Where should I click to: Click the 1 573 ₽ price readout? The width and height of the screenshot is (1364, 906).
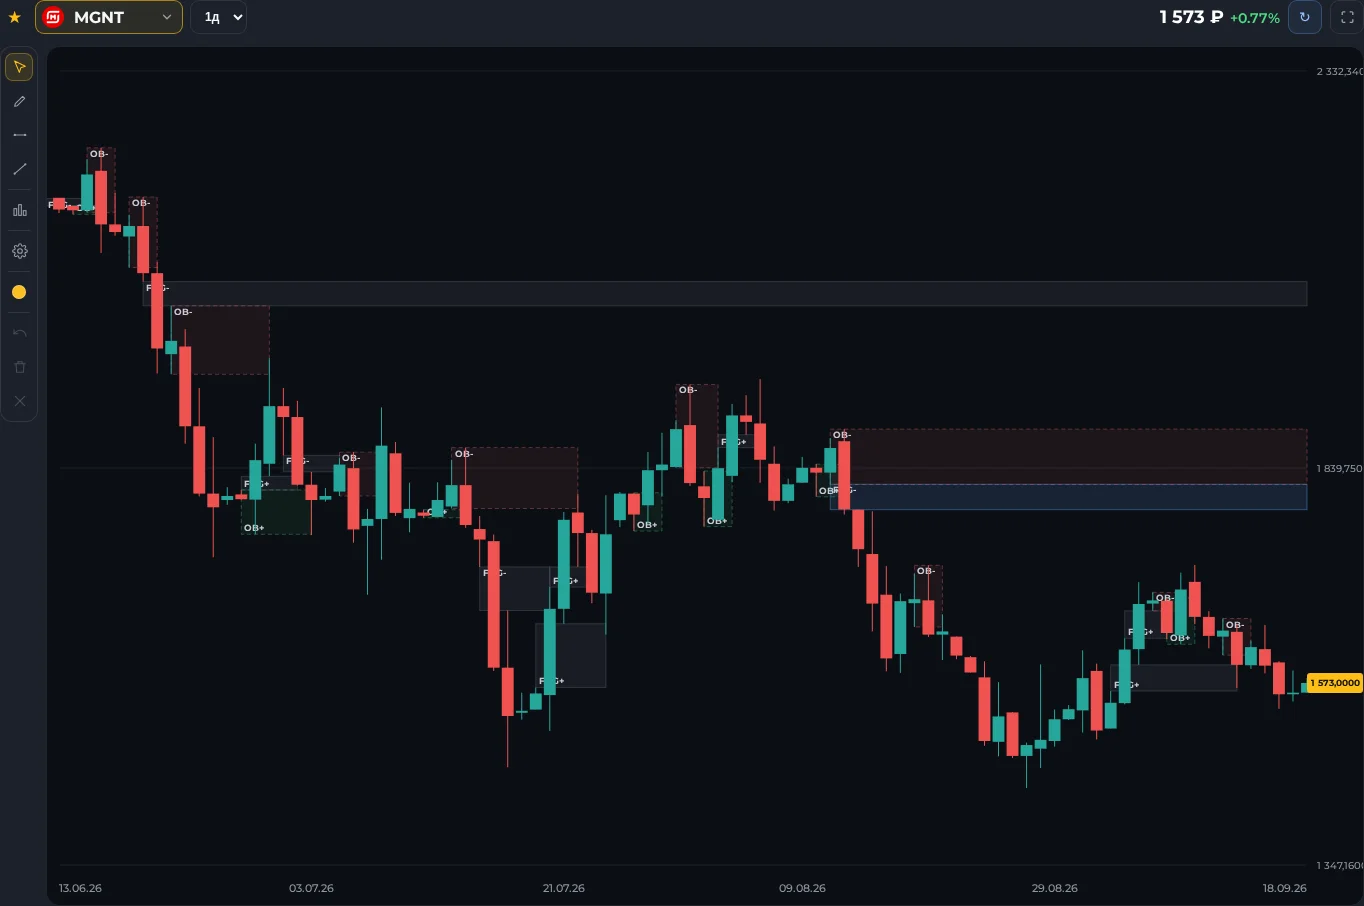pos(1191,17)
